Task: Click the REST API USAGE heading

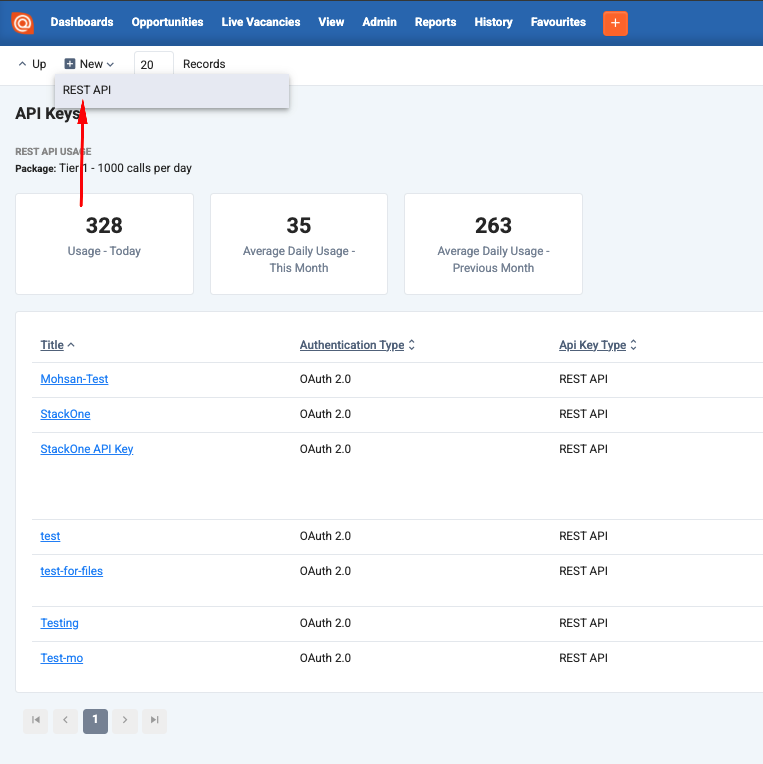Action: [53, 152]
